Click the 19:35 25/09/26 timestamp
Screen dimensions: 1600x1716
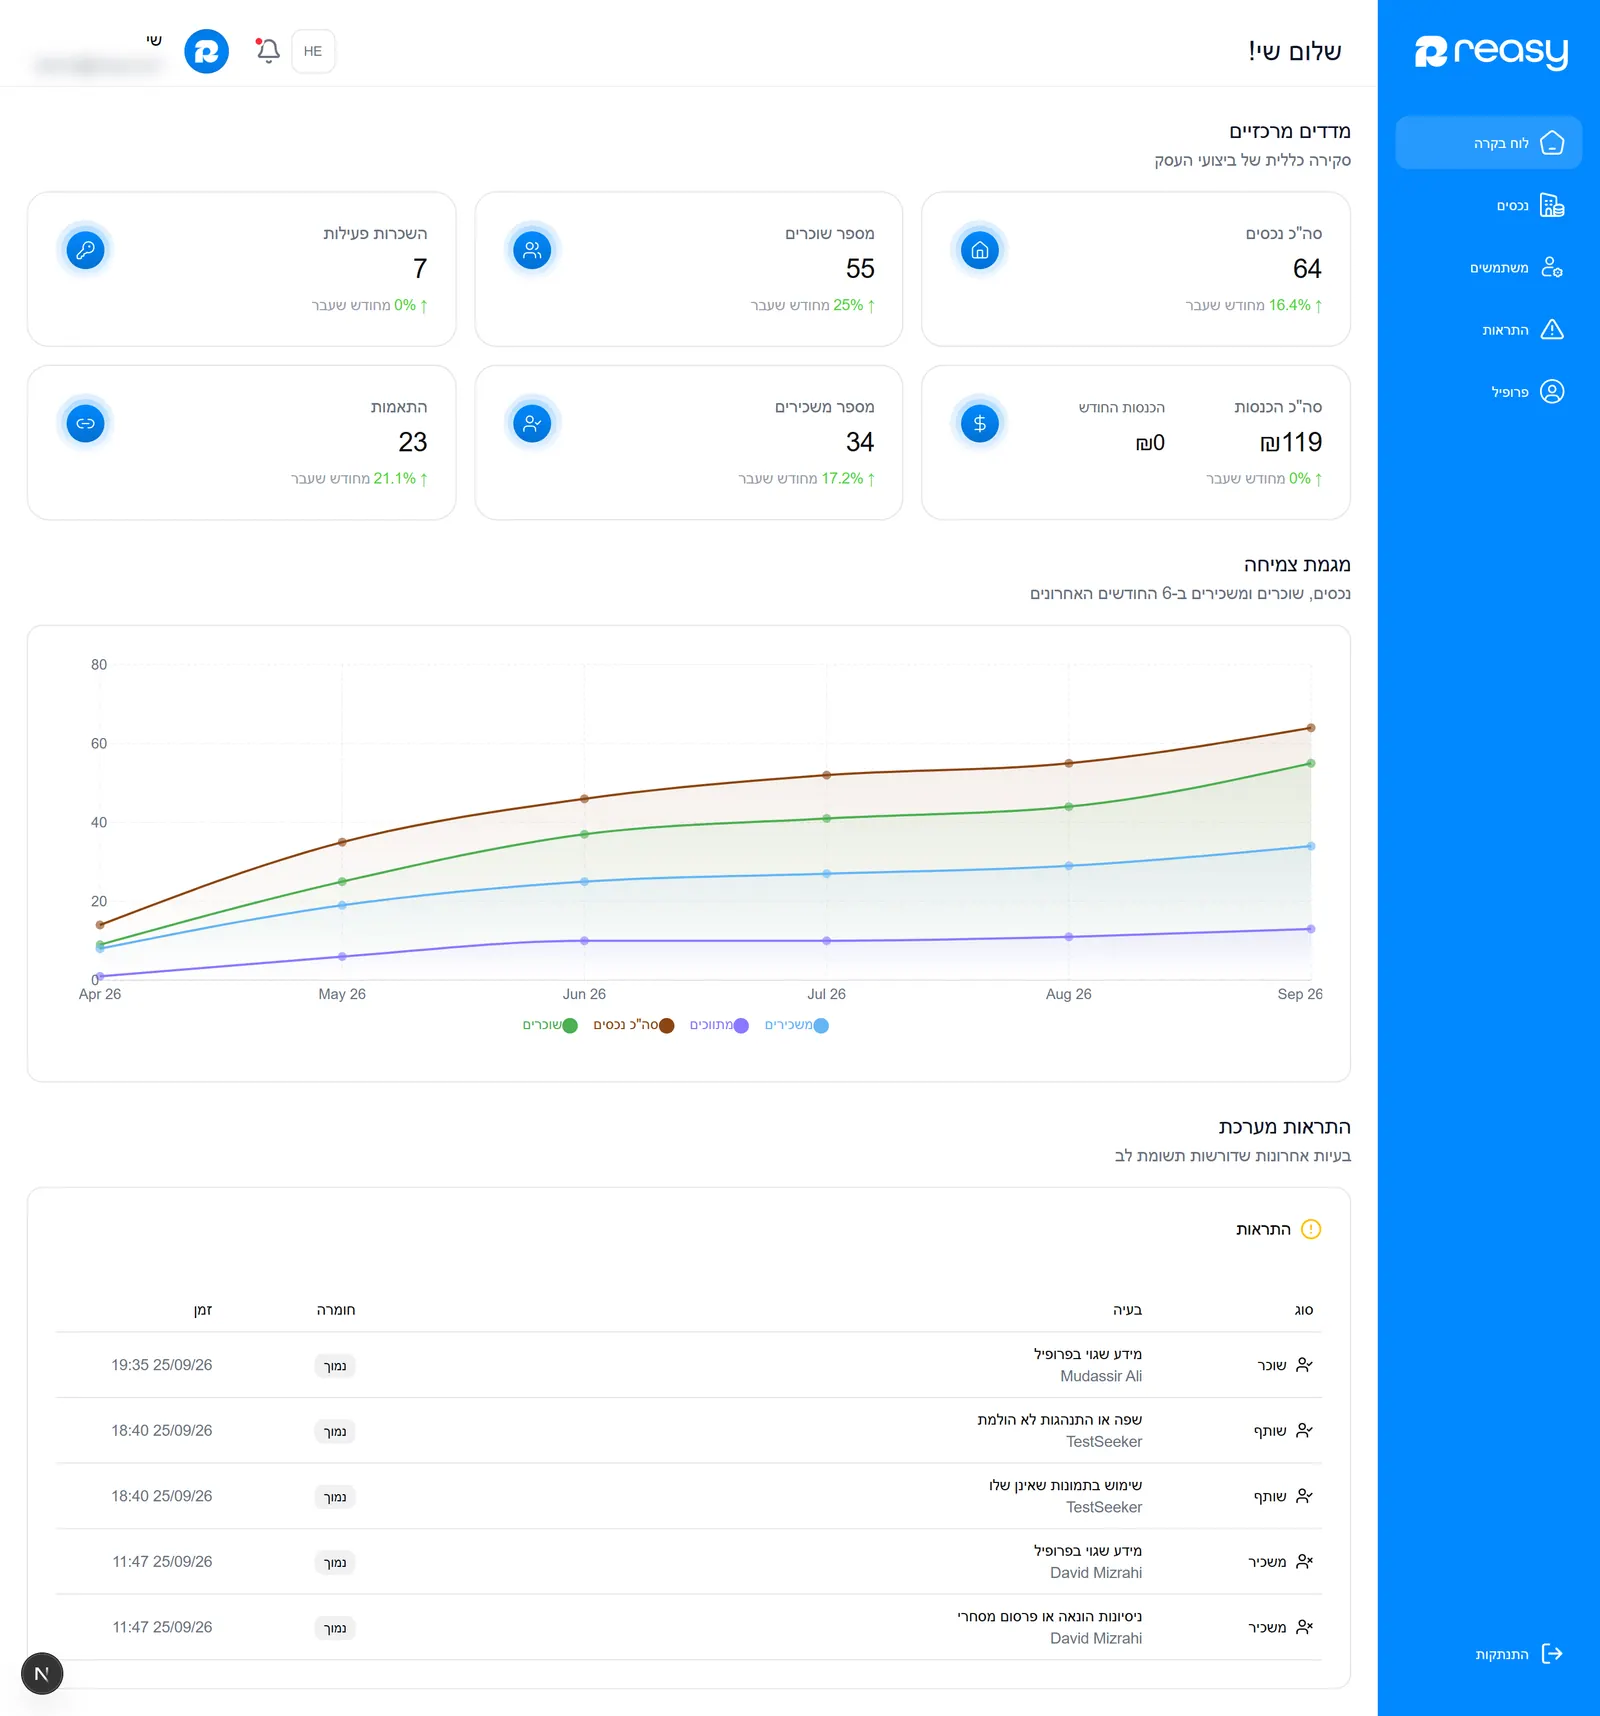point(162,1365)
